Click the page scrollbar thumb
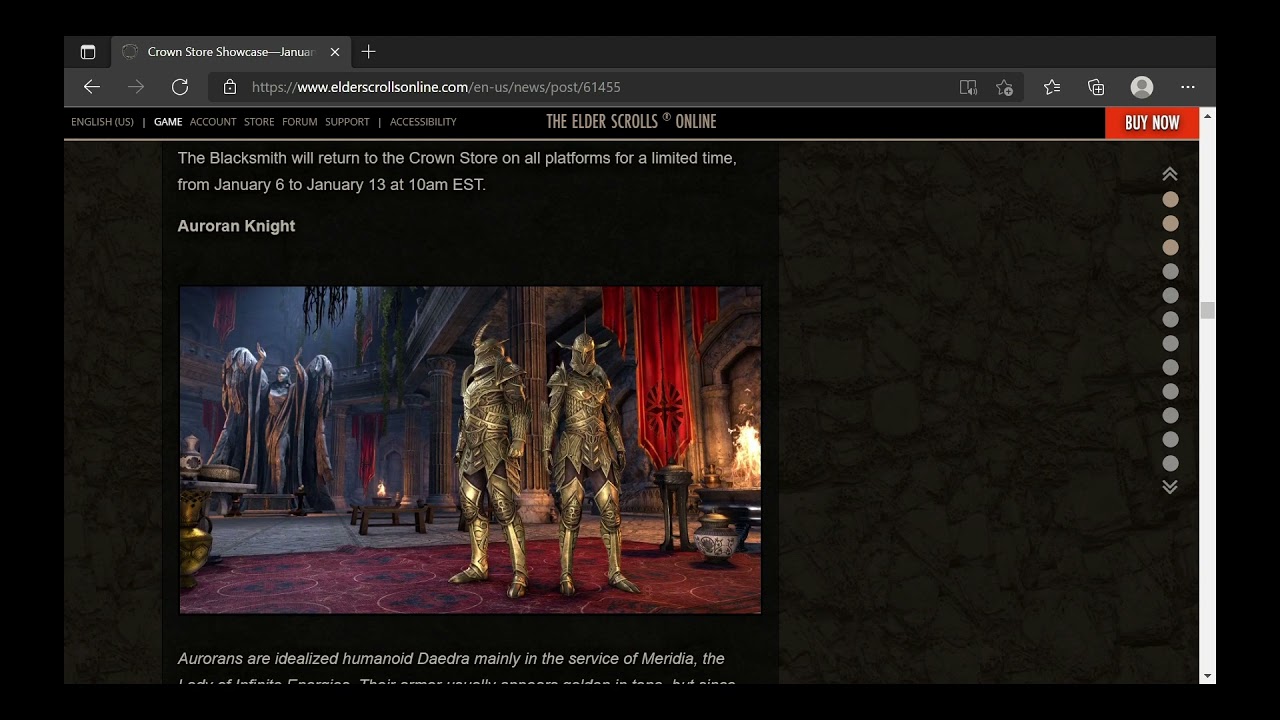This screenshot has width=1280, height=720. (x=1208, y=310)
